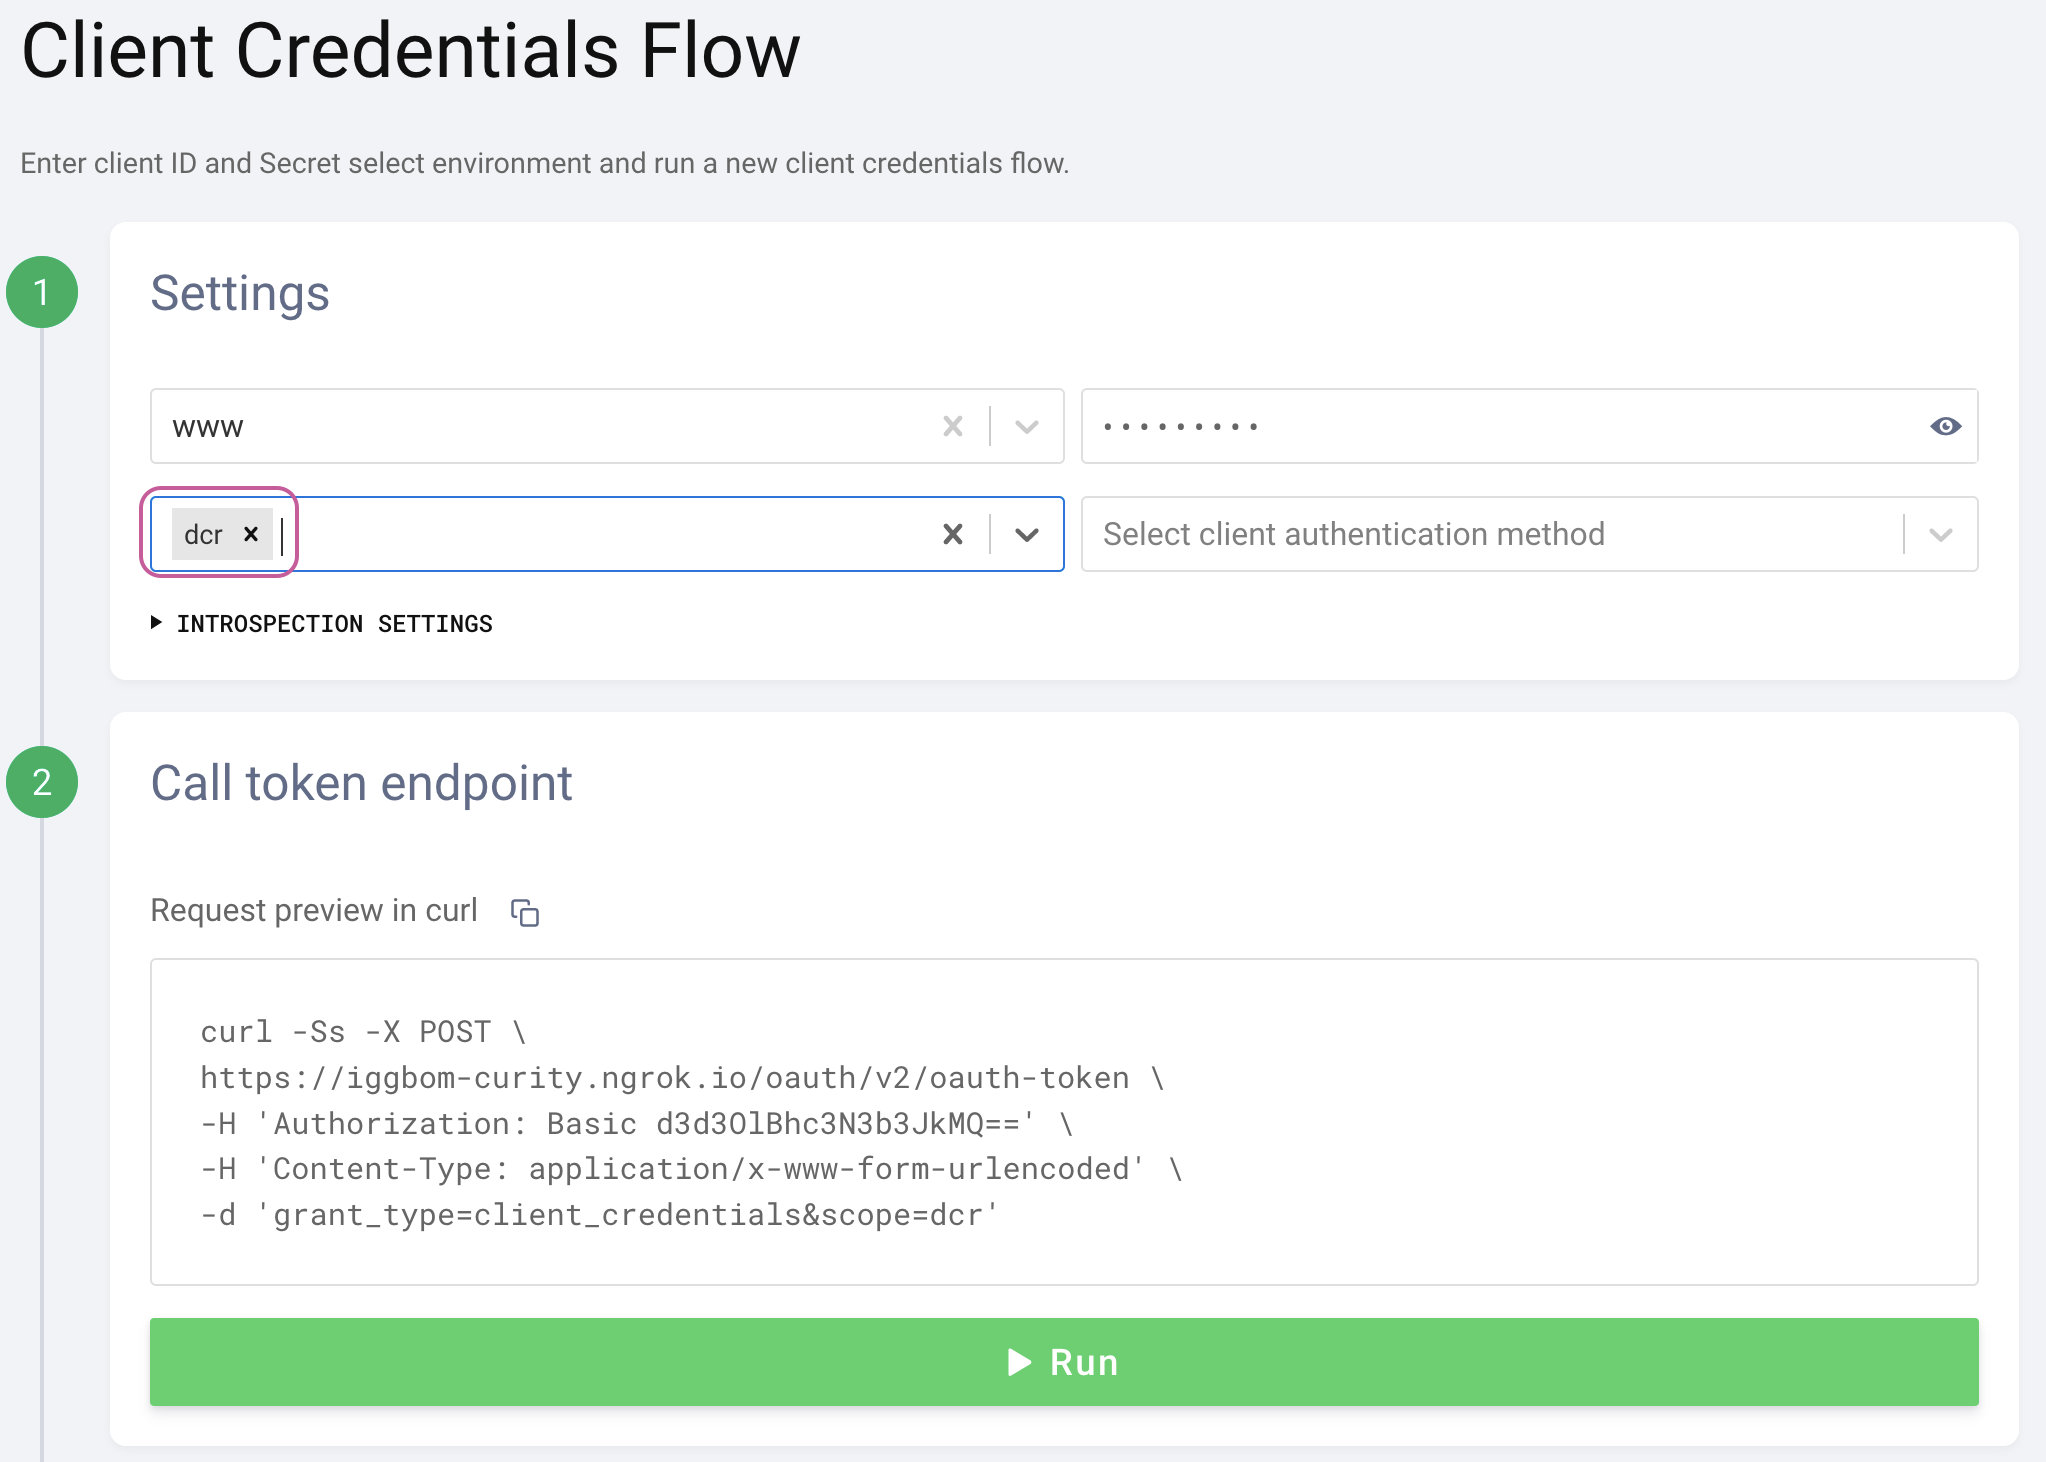Click the step 1 green circle

click(42, 292)
